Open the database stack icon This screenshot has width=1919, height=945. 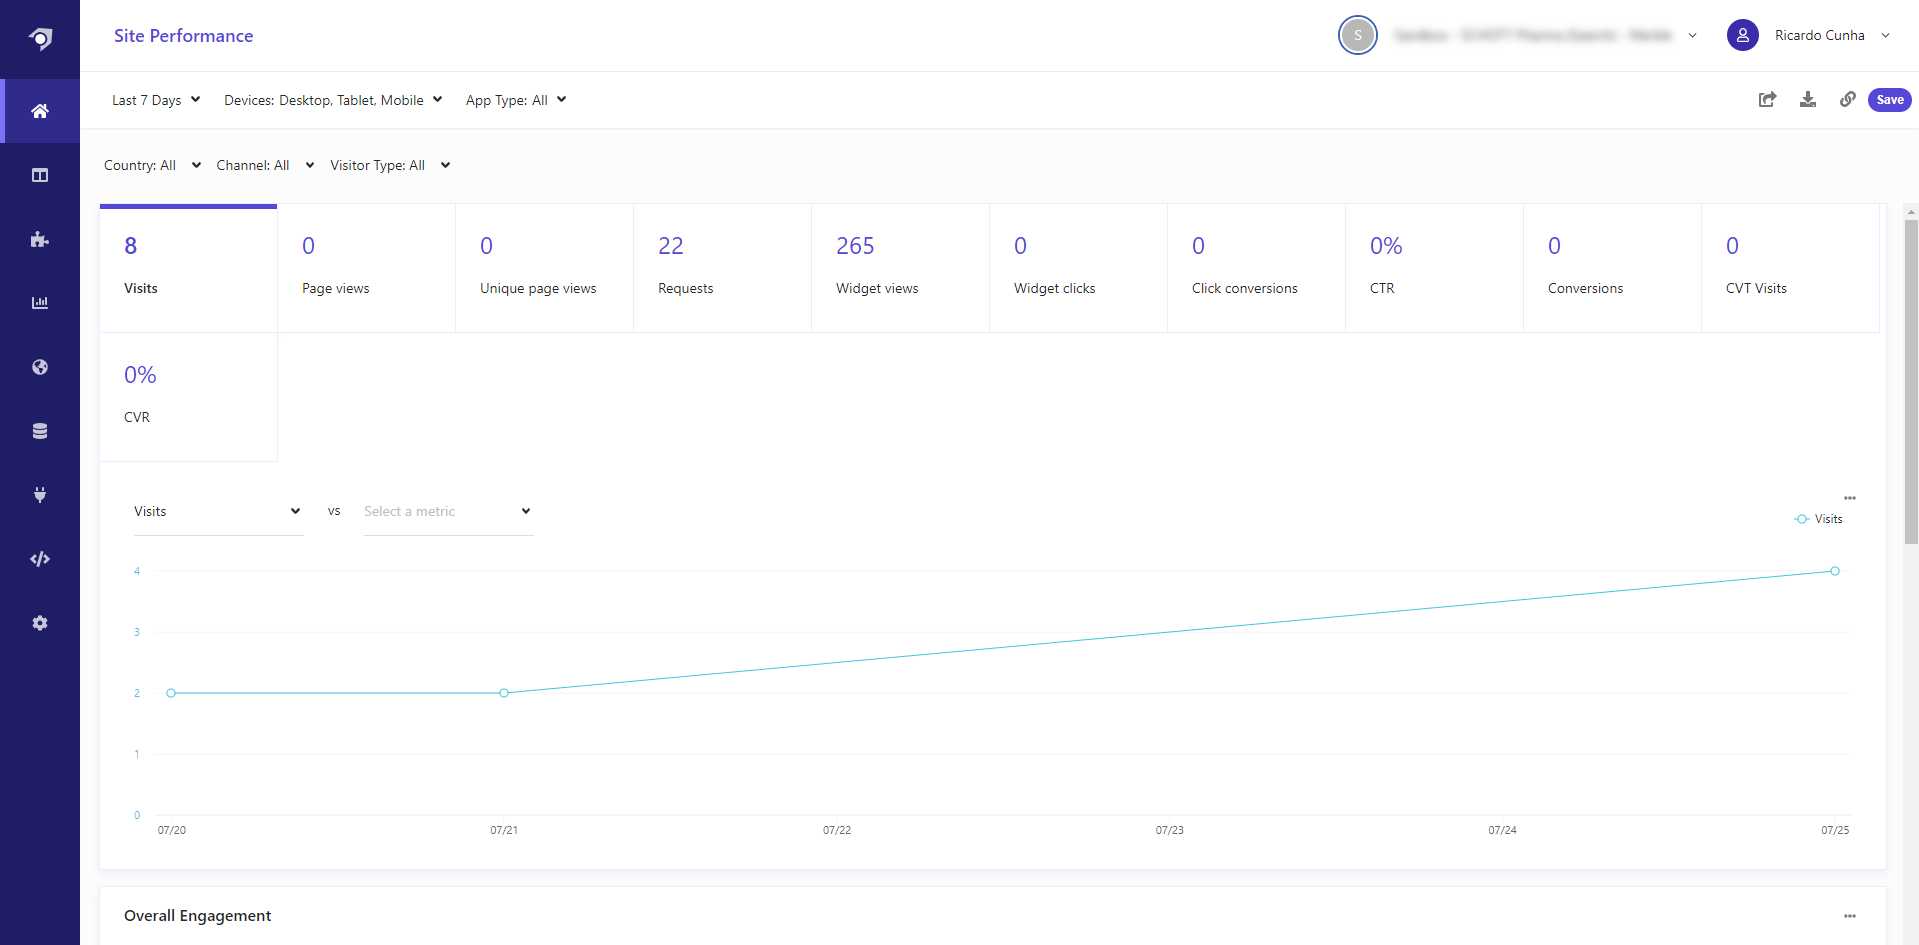tap(40, 431)
